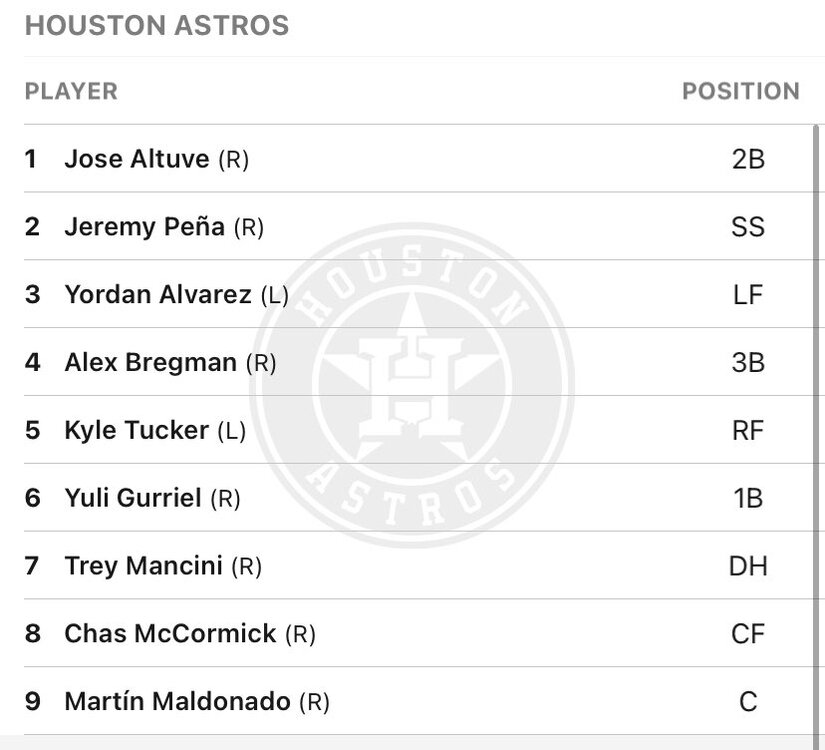Viewport: 825px width, 750px height.
Task: Click the DH position for Mancini
Action: pos(748,566)
